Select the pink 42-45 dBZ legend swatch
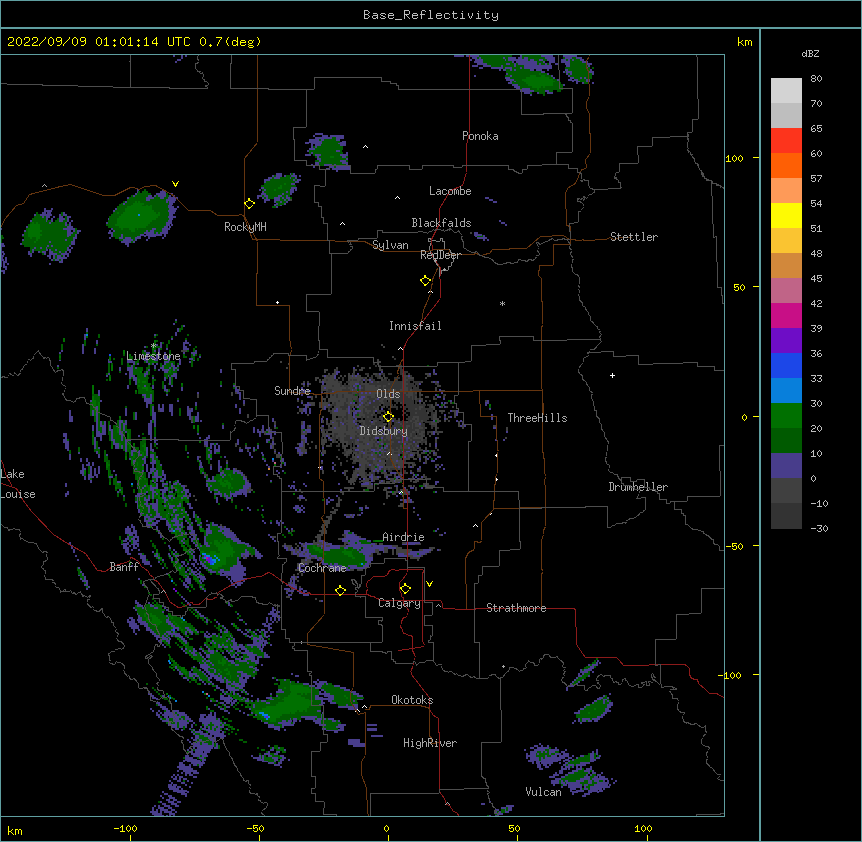 (x=786, y=291)
